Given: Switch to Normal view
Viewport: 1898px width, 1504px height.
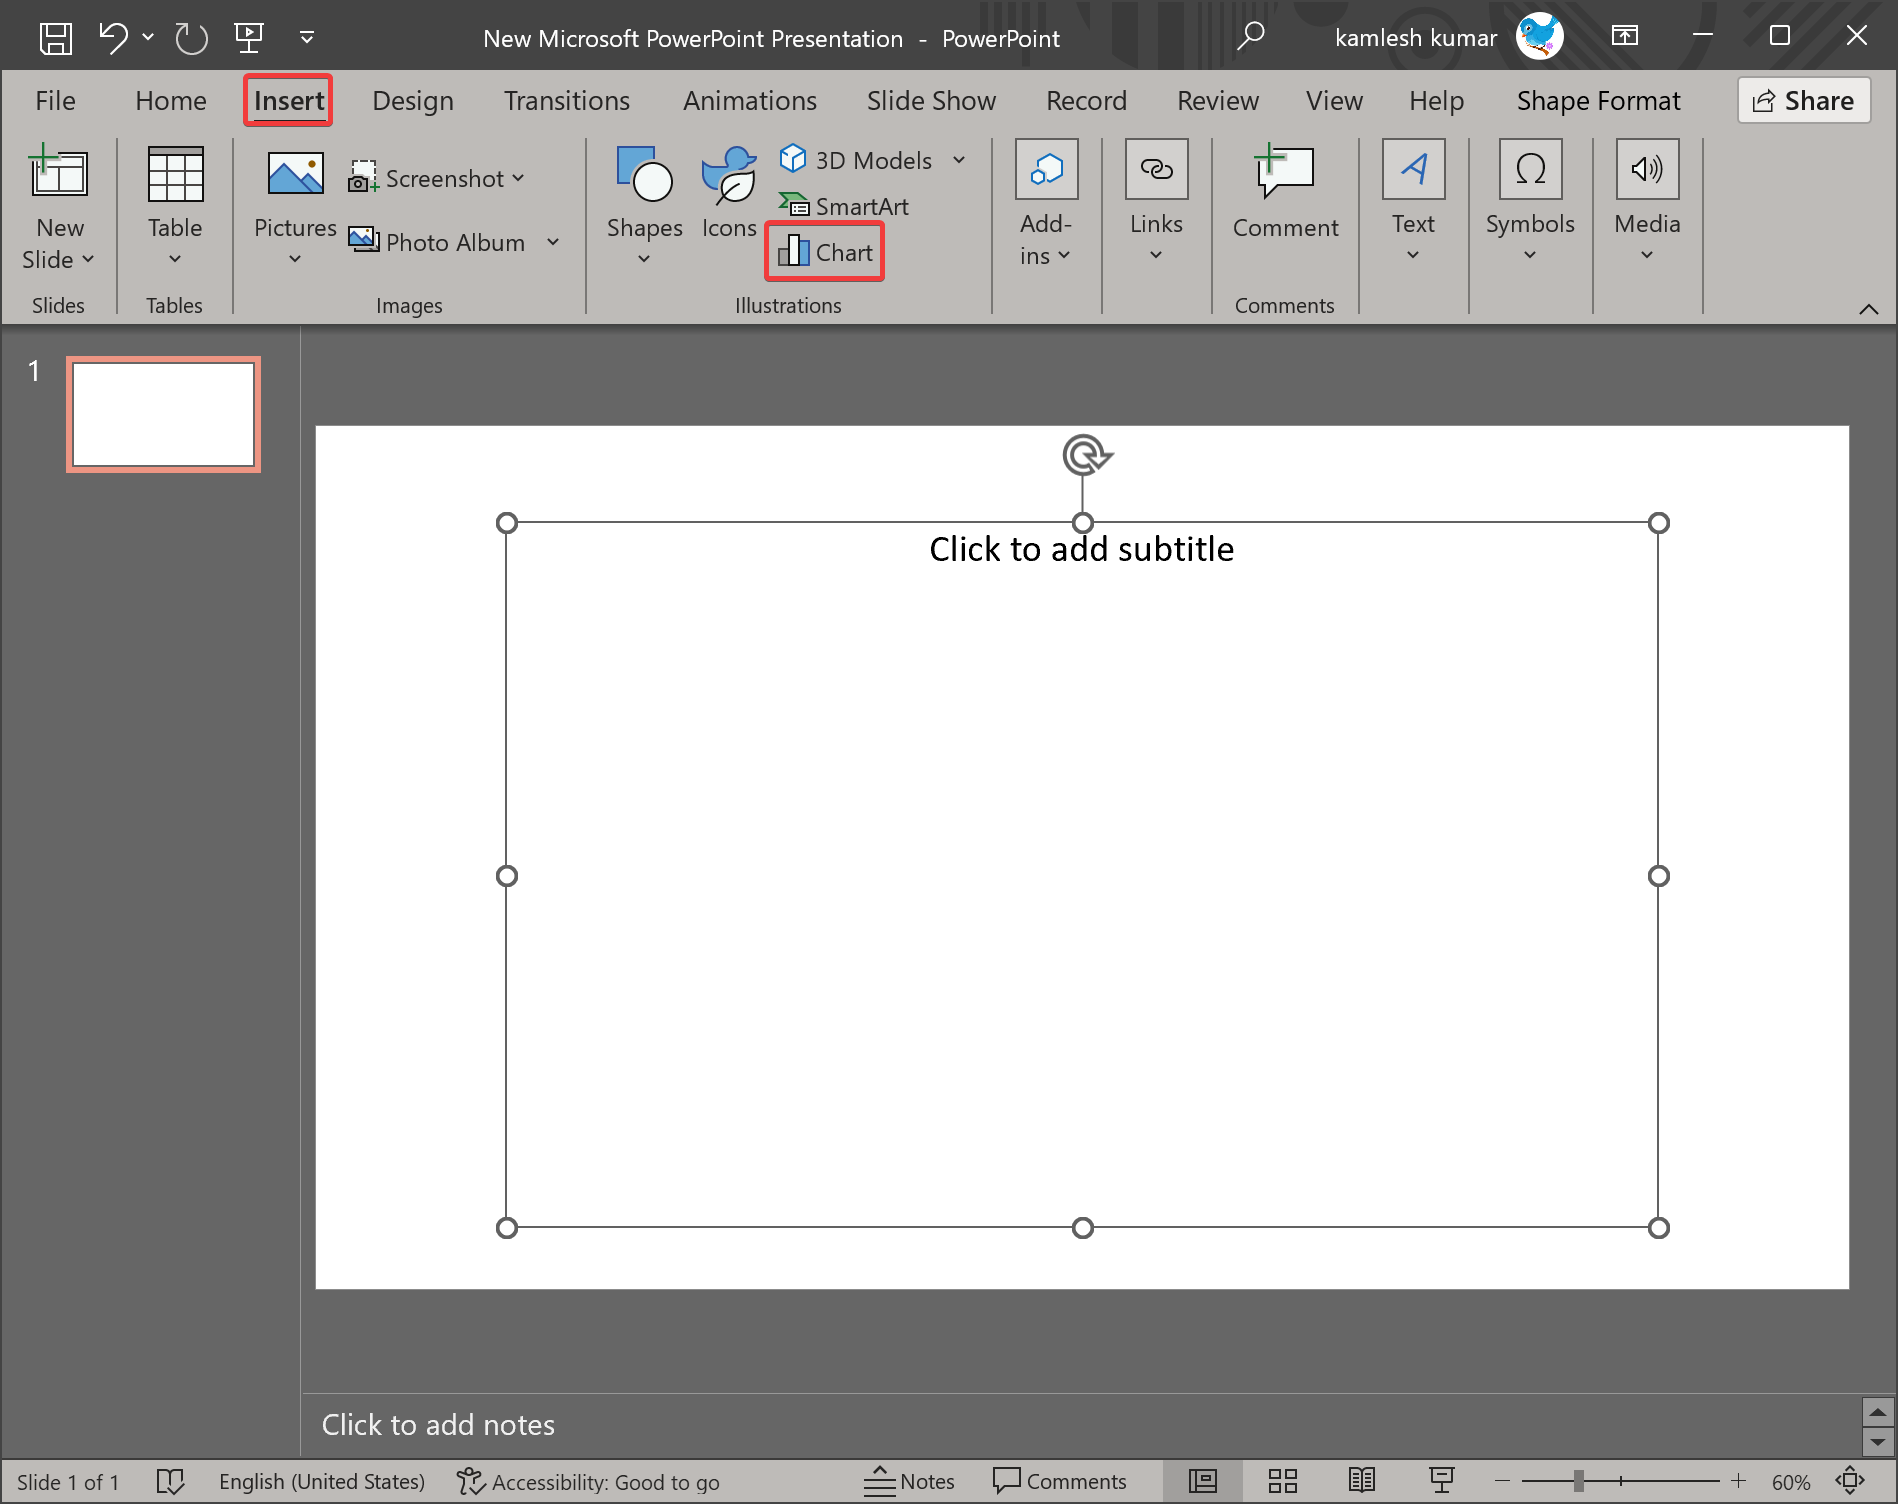Looking at the screenshot, I should tap(1203, 1481).
